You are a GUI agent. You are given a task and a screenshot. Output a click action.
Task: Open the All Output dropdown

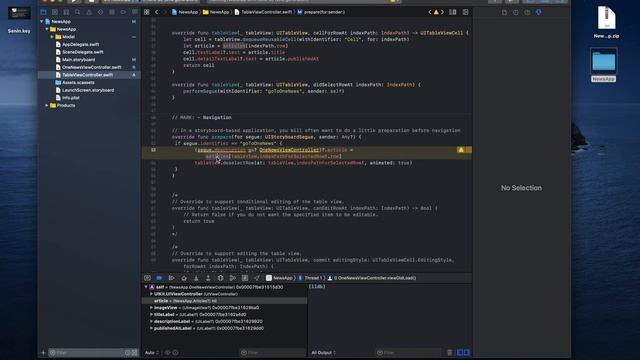pos(323,353)
